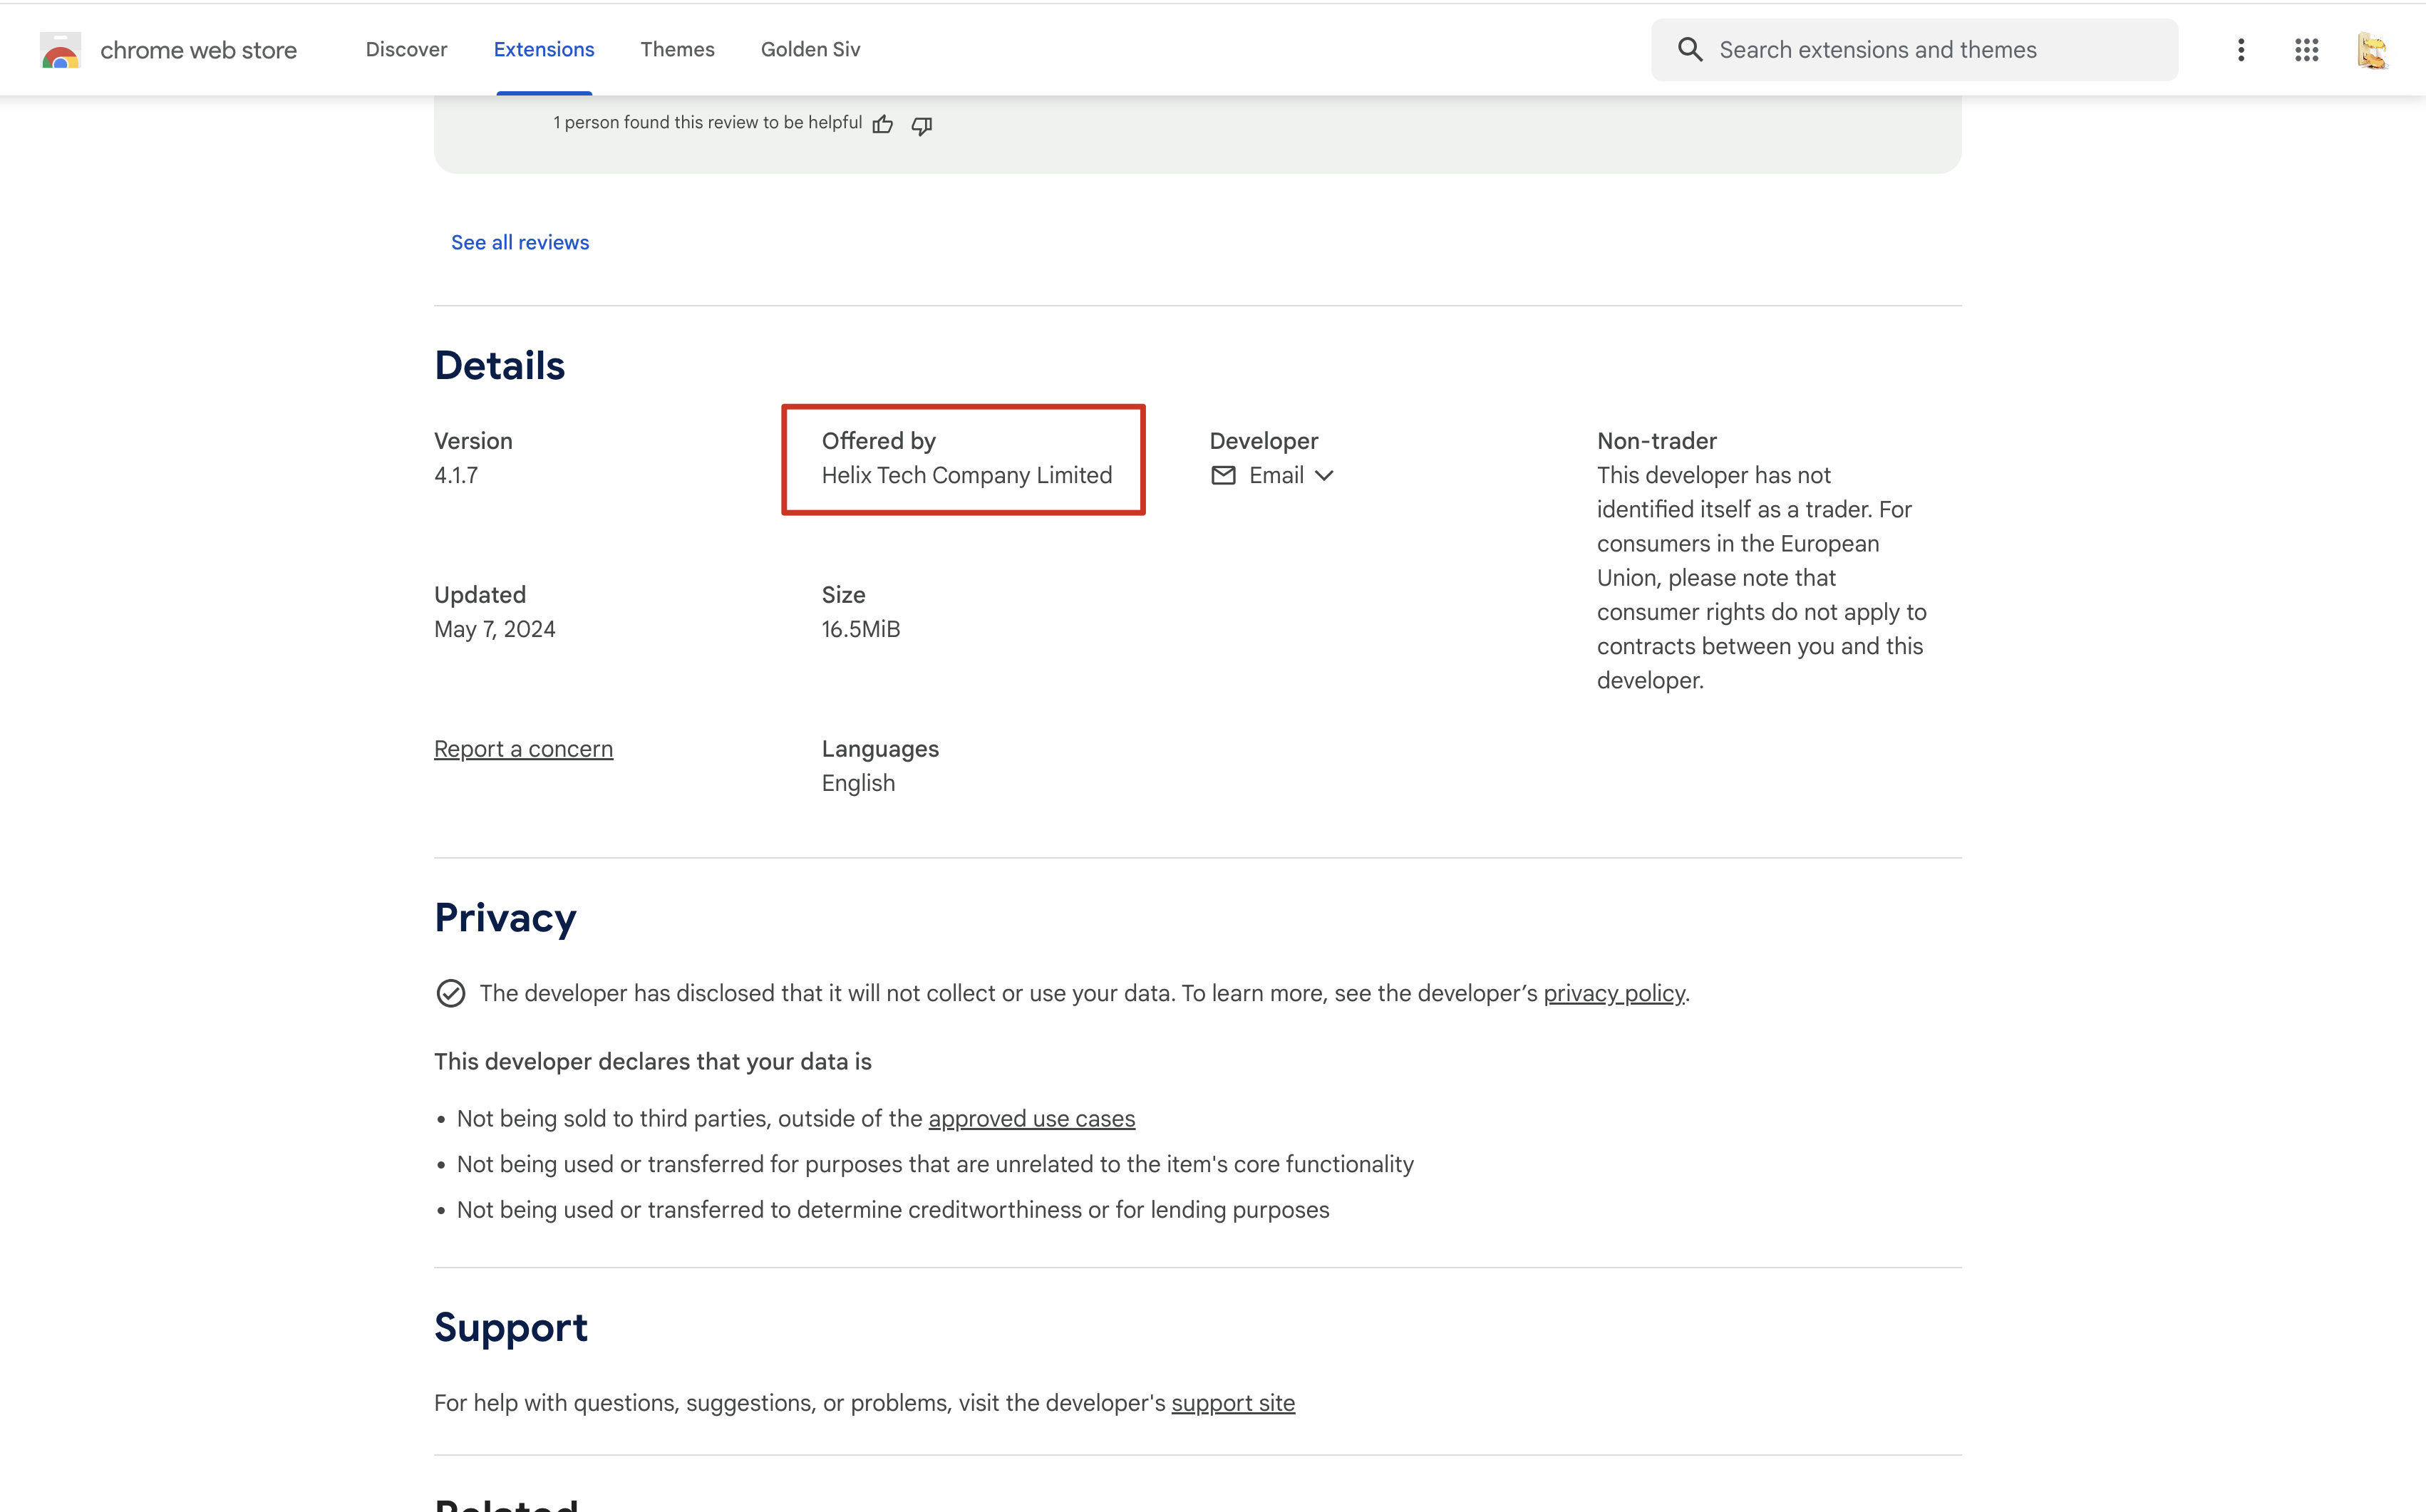Click the privacy disclosure checkmark icon
This screenshot has height=1512, width=2426.
[x=450, y=993]
